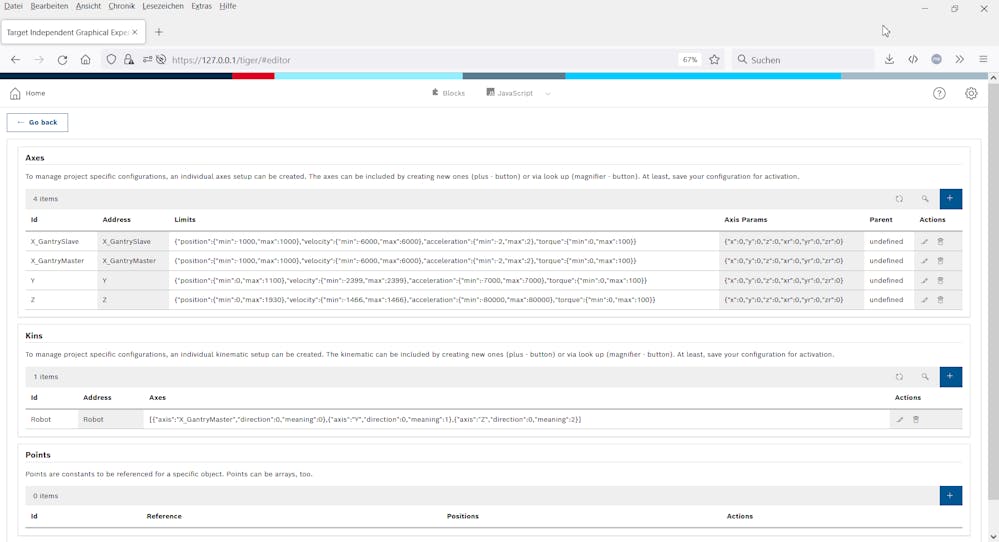The height and width of the screenshot is (542, 999).
Task: Edit the X_GantrySlave axis row
Action: pyautogui.click(x=925, y=242)
